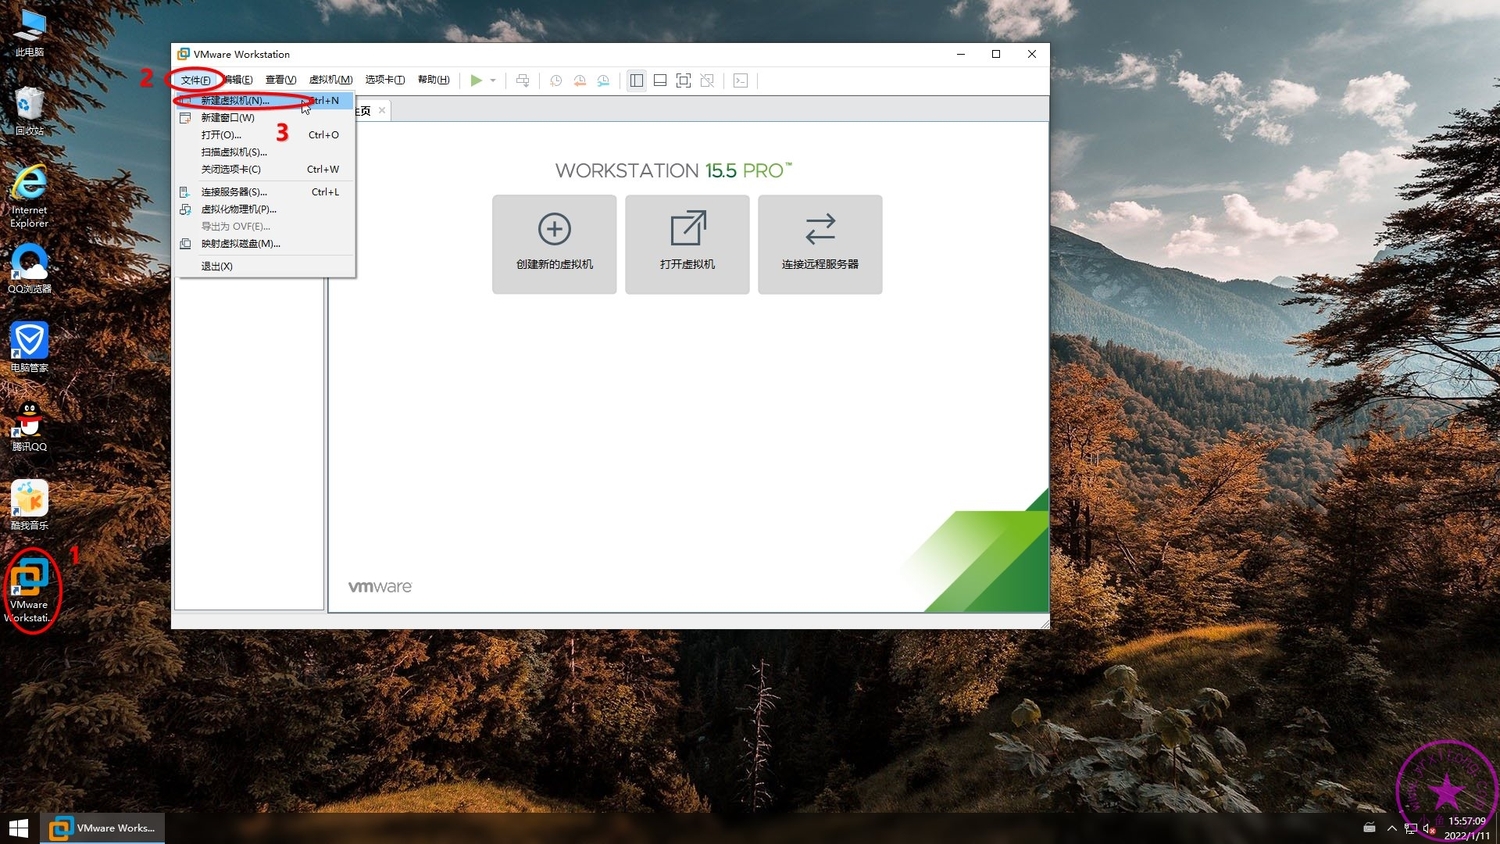Image resolution: width=1500 pixels, height=844 pixels.
Task: Choose 新建窗口(W) menu entry
Action: click(x=264, y=118)
